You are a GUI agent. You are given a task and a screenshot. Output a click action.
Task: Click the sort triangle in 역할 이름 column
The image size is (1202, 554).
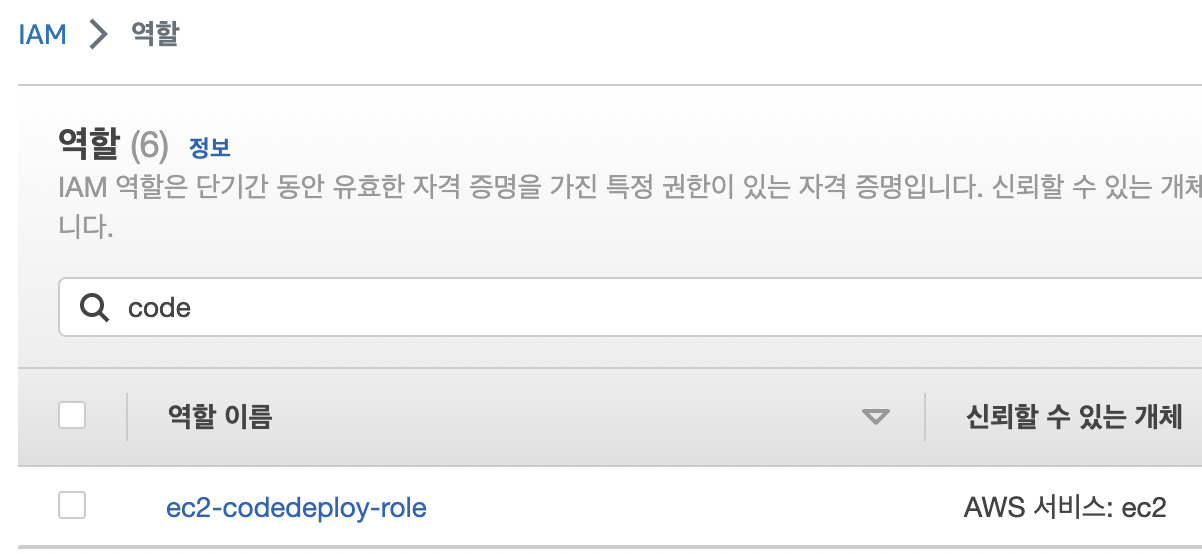875,417
